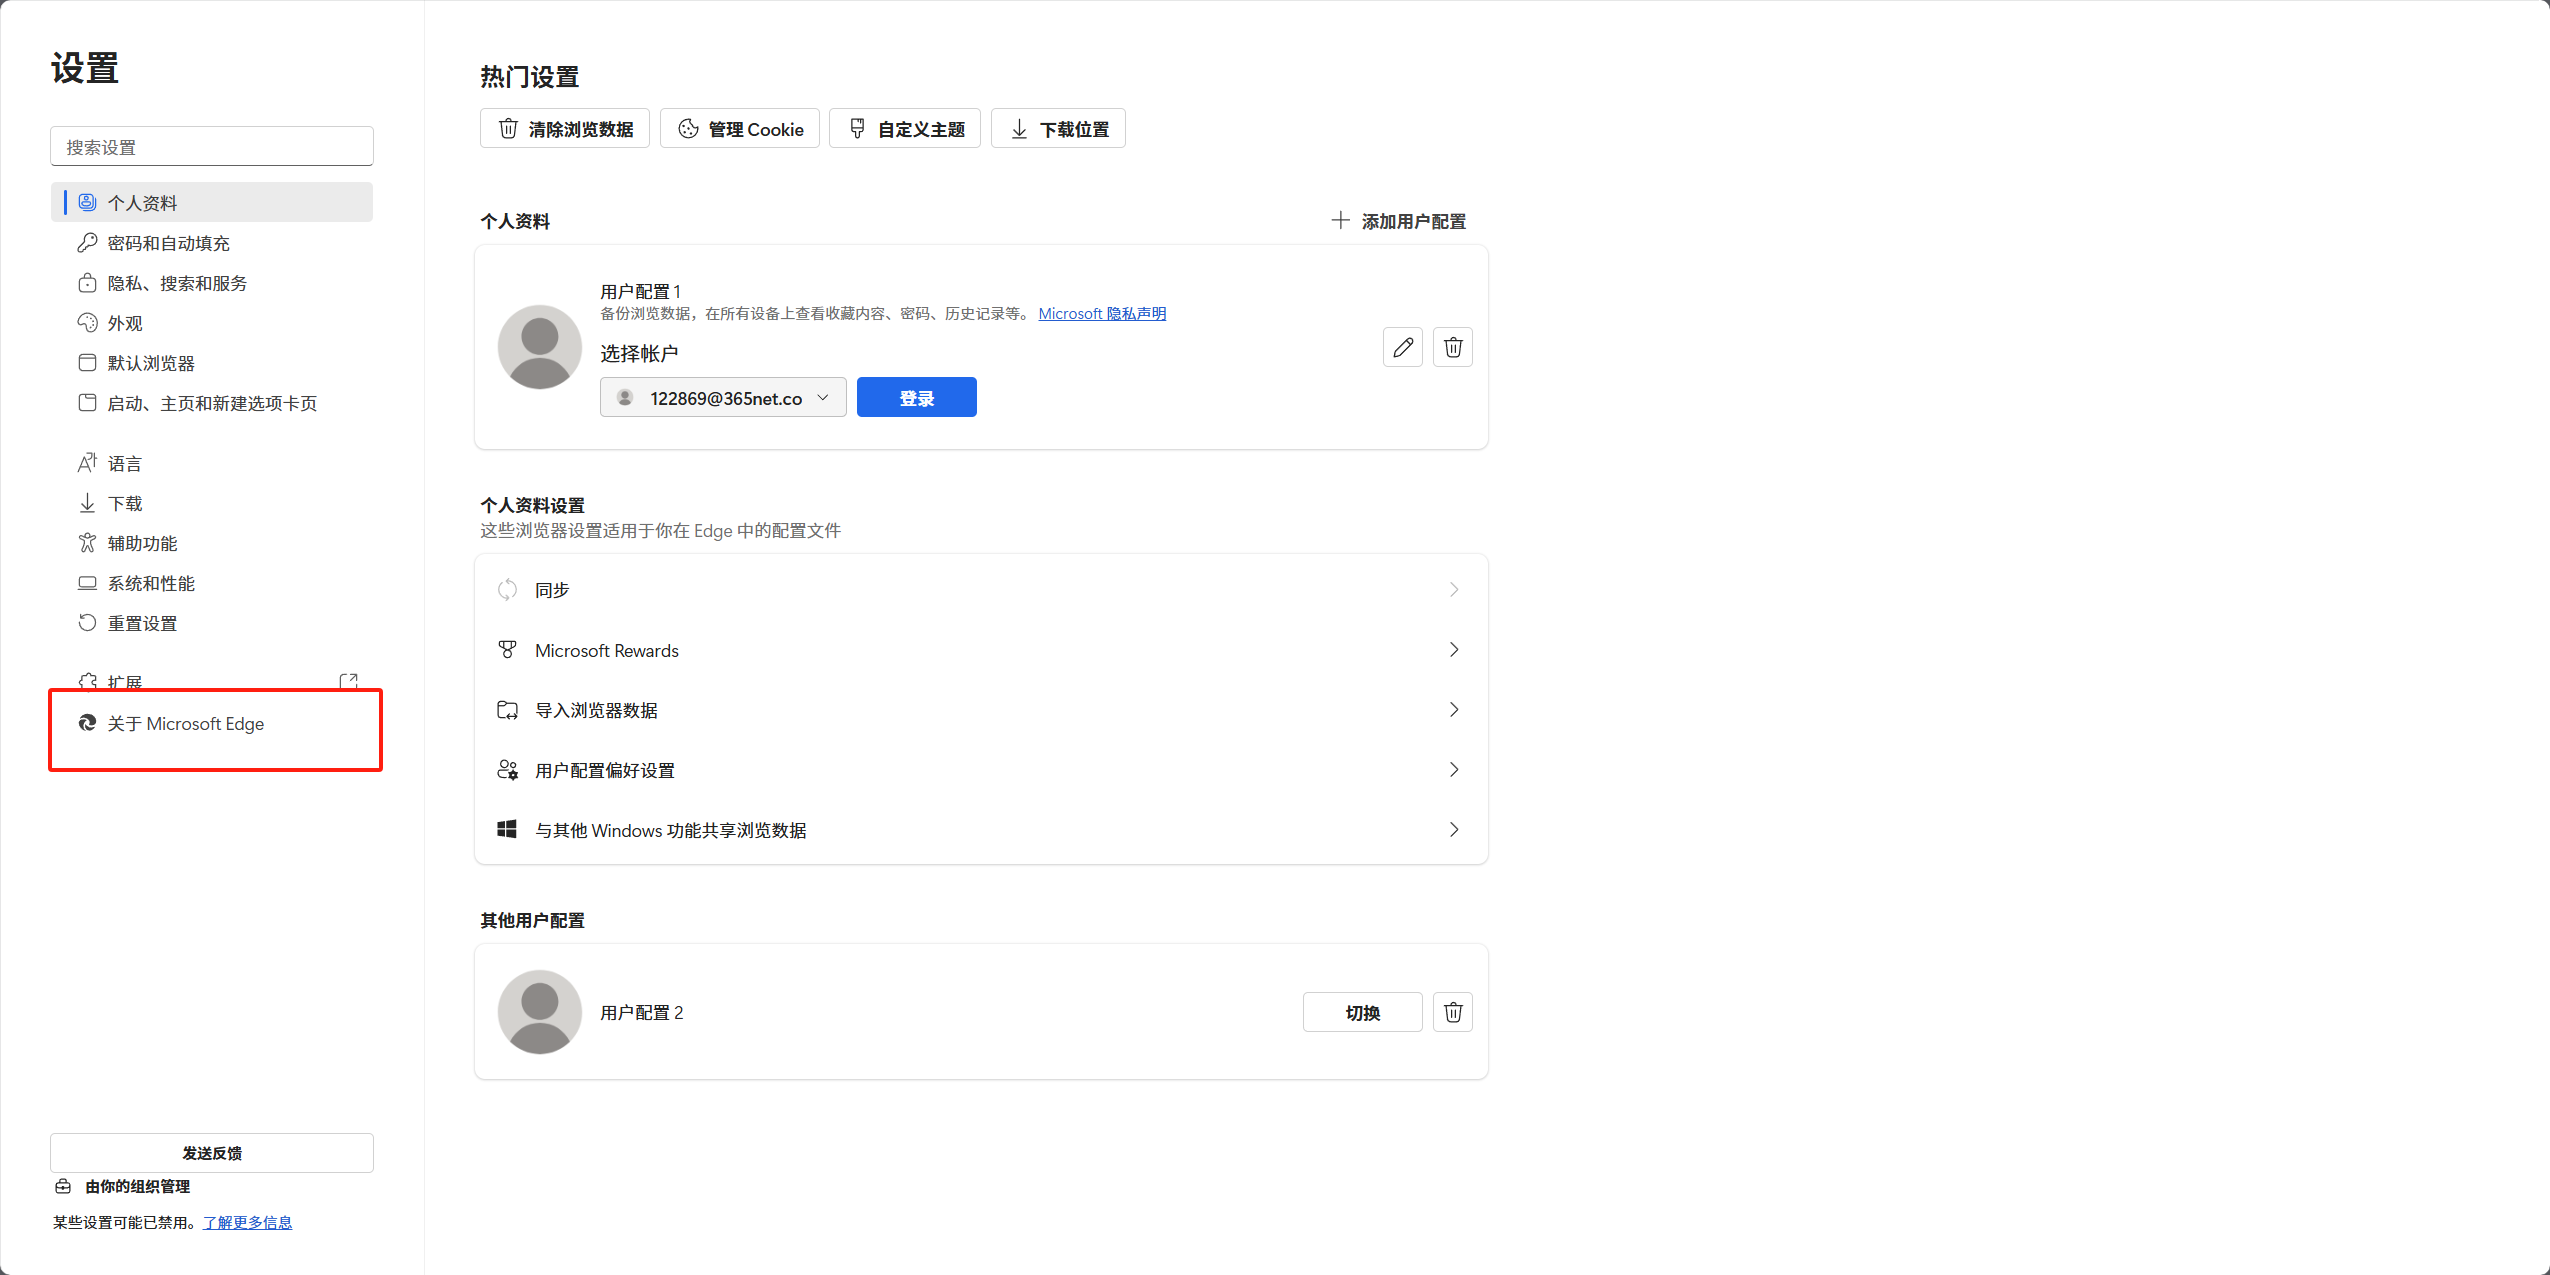Viewport: 2550px width, 1275px height.
Task: Click the Windows logo icon in sharing row
Action: (507, 829)
